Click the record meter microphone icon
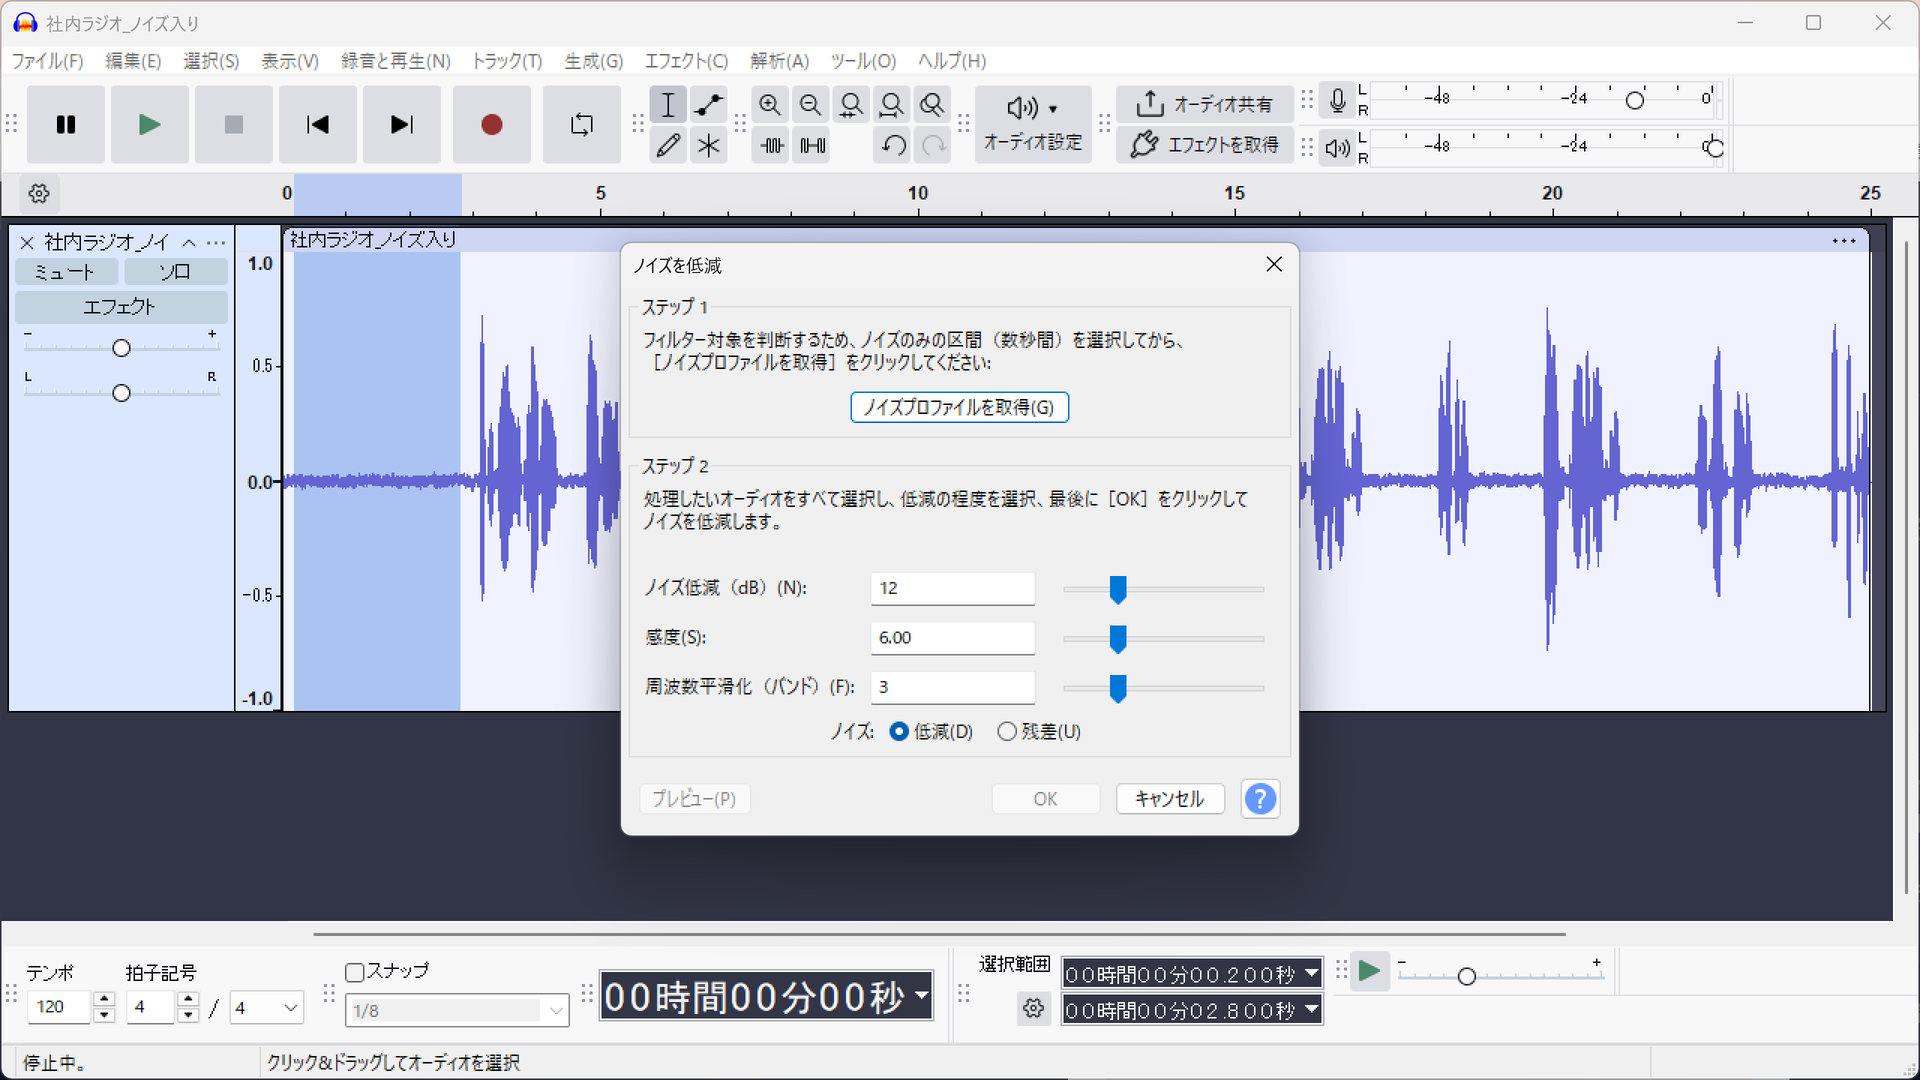 1337,100
